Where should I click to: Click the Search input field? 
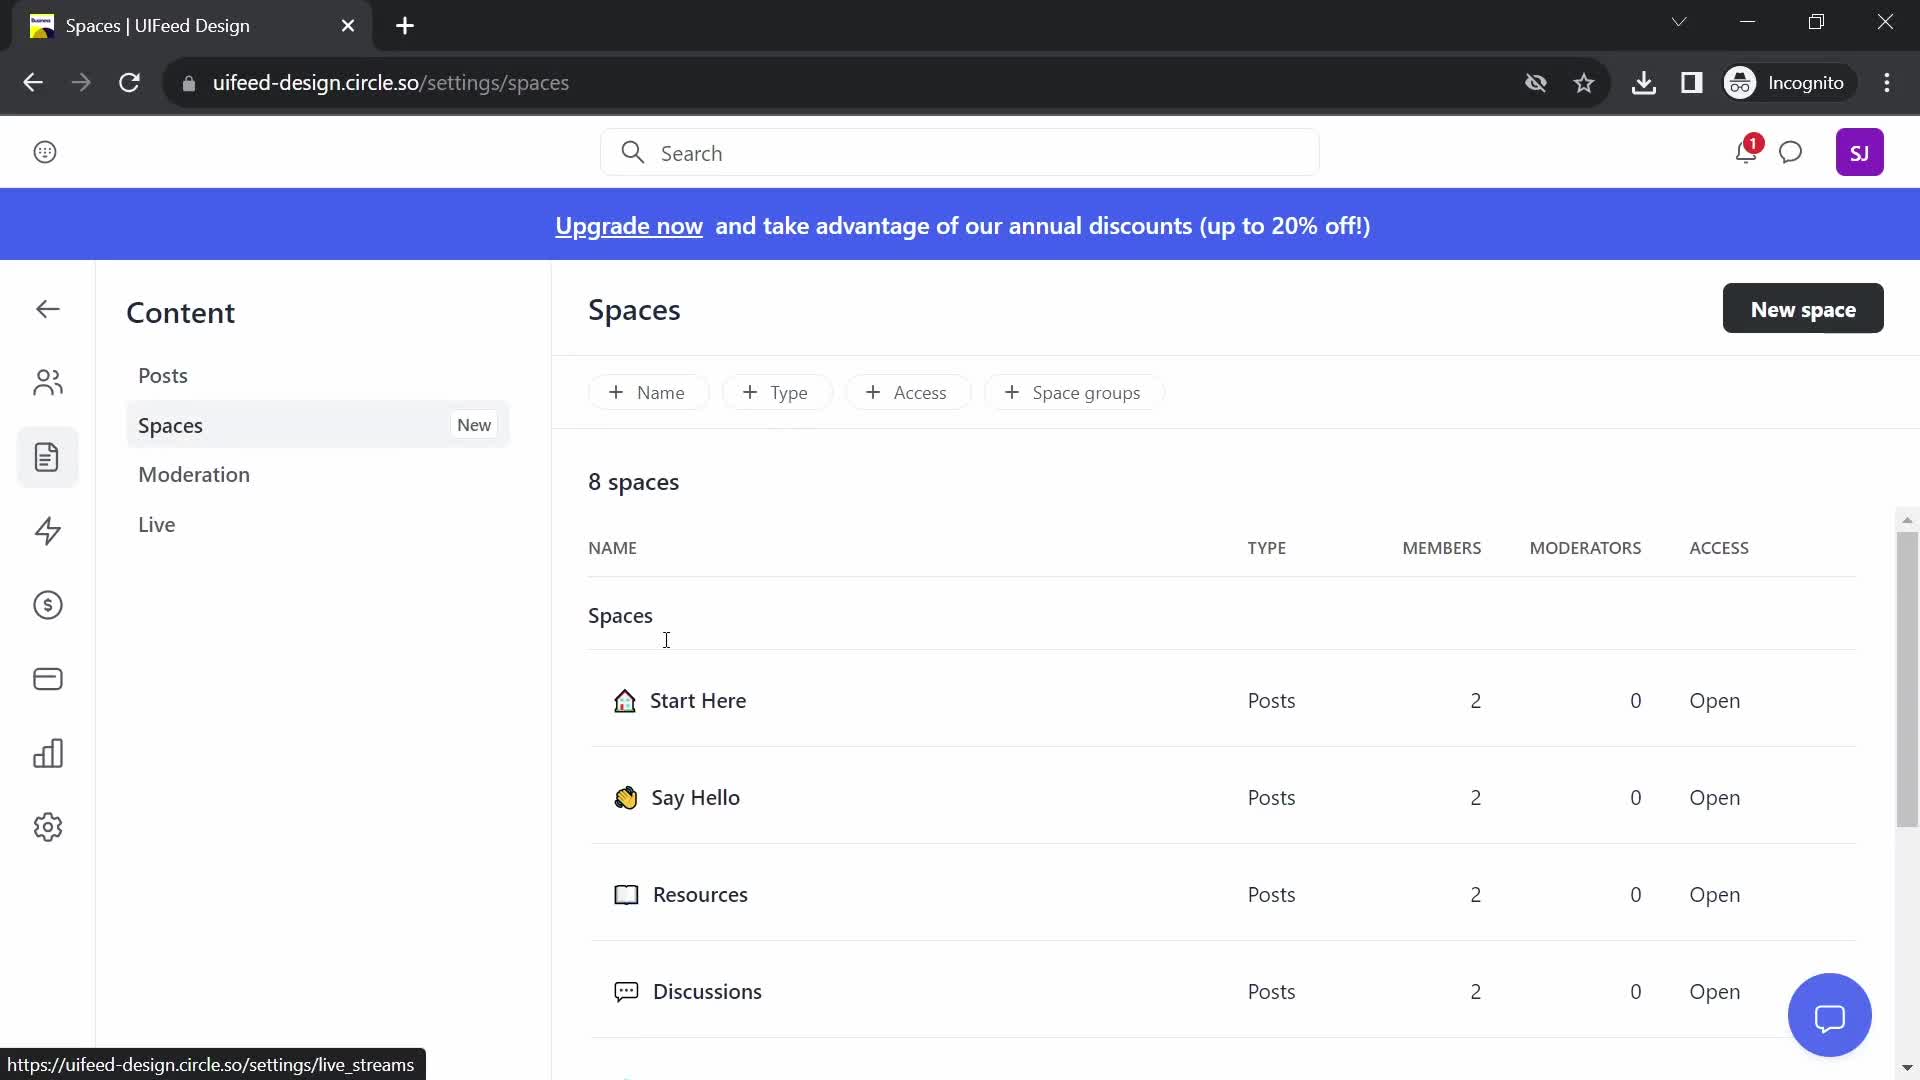(x=961, y=153)
